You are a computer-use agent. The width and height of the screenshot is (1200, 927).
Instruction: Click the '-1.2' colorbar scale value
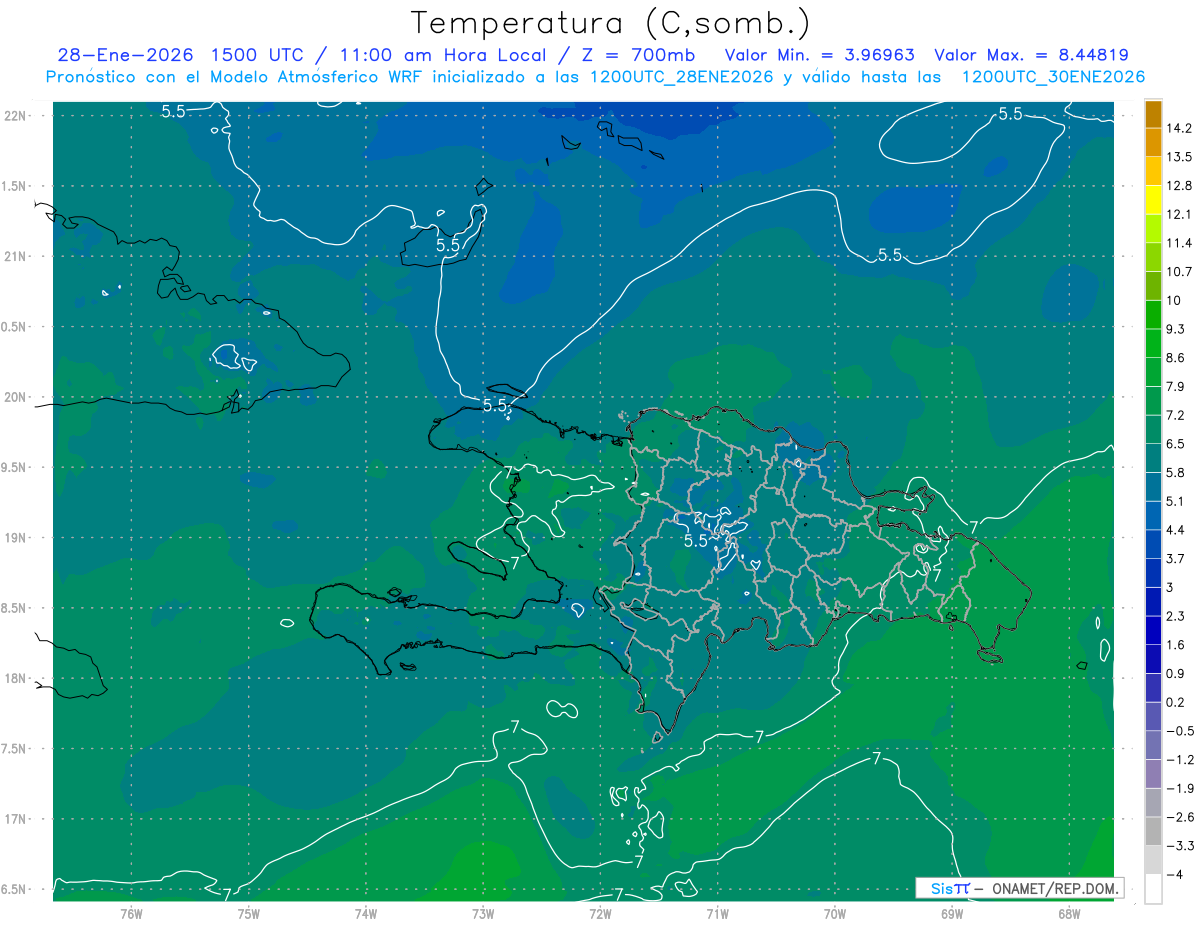(x=1180, y=760)
